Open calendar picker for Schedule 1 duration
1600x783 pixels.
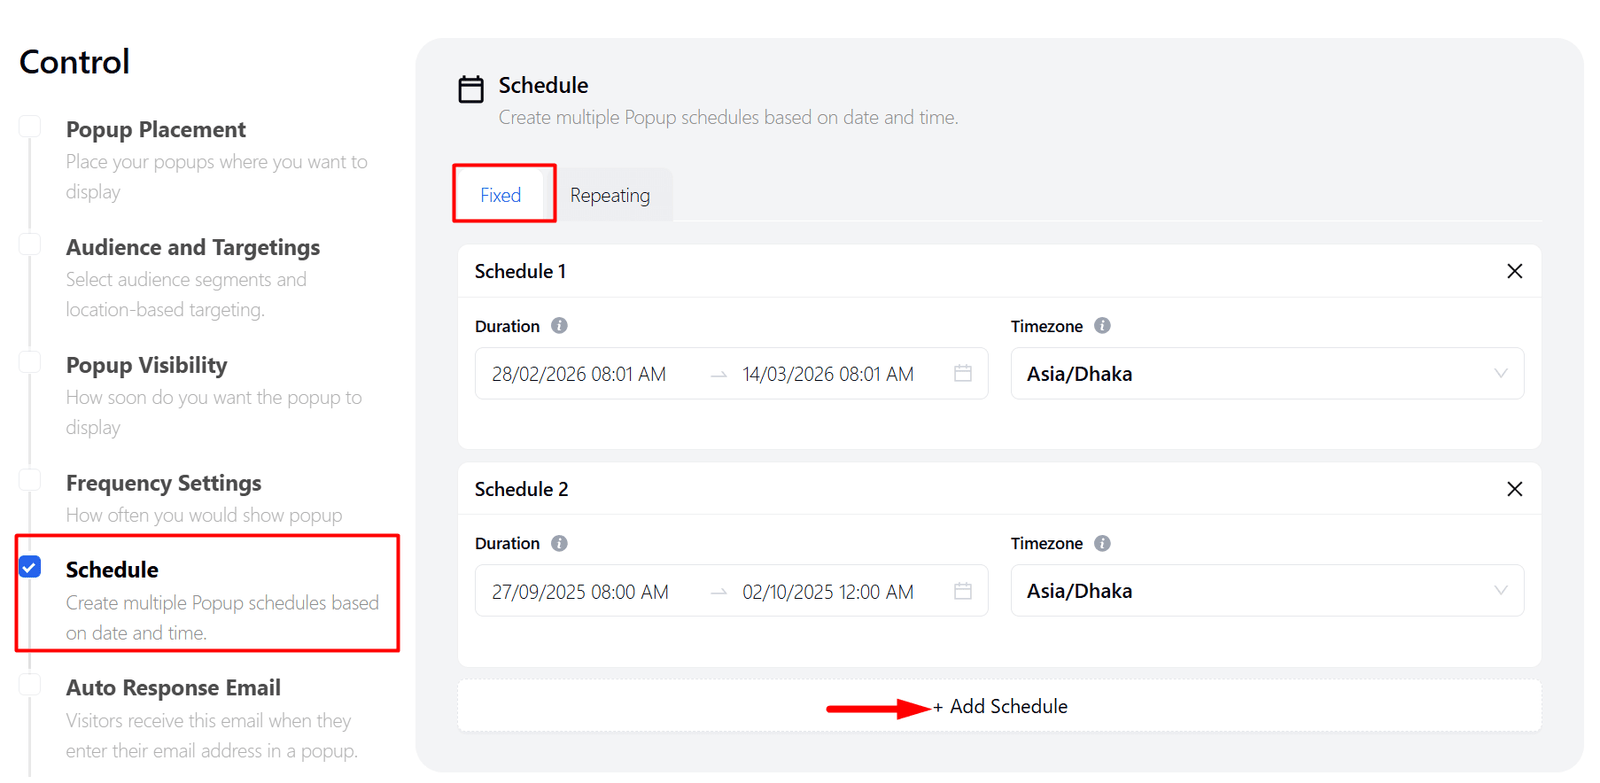click(962, 374)
